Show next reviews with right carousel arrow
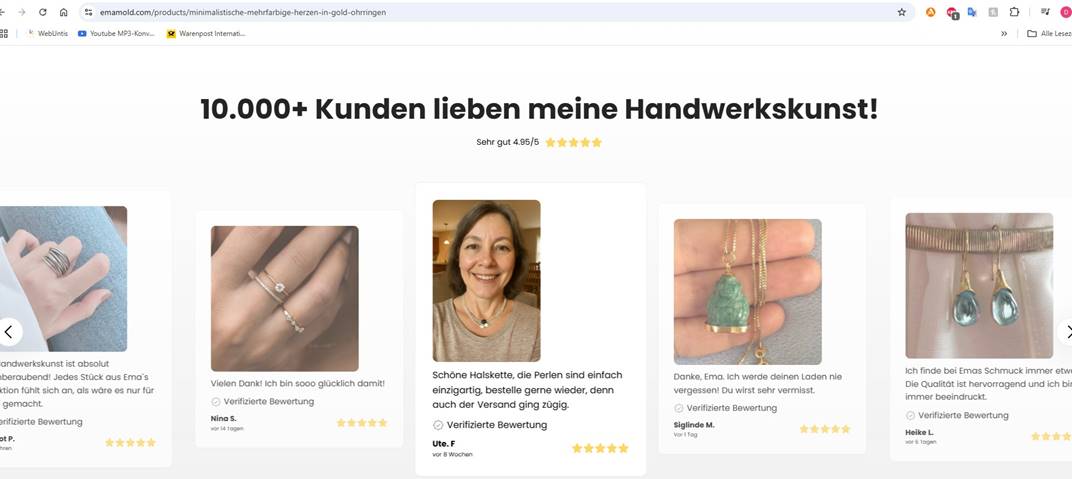Viewport: 1072px width, 479px height. 1065,332
